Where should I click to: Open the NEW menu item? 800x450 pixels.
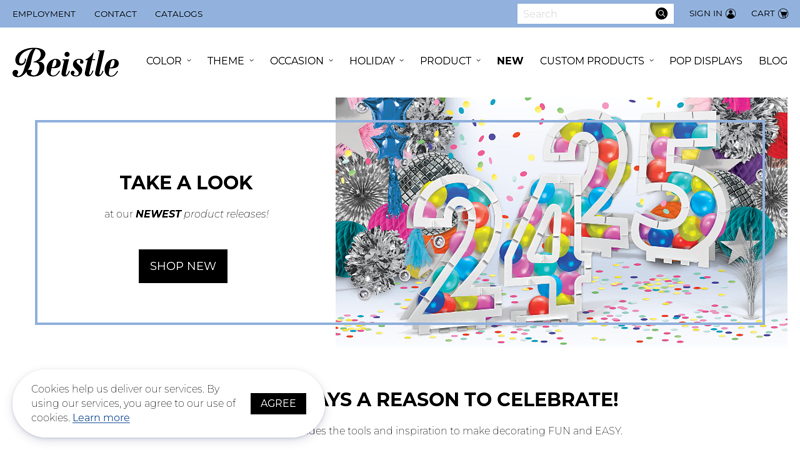(510, 61)
